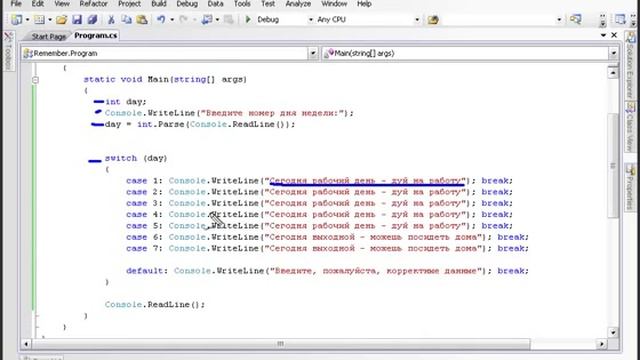Screen dimensions: 640x360
Task: Switch to the Start Page tab
Action: tap(49, 36)
